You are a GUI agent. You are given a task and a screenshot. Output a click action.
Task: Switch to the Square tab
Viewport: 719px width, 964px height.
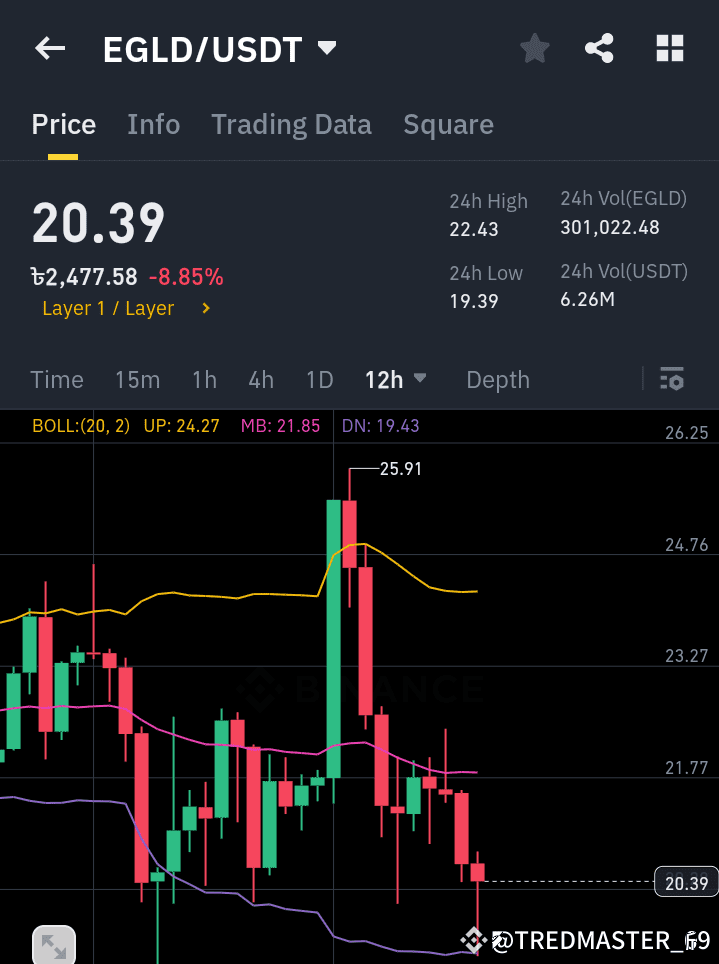(448, 124)
